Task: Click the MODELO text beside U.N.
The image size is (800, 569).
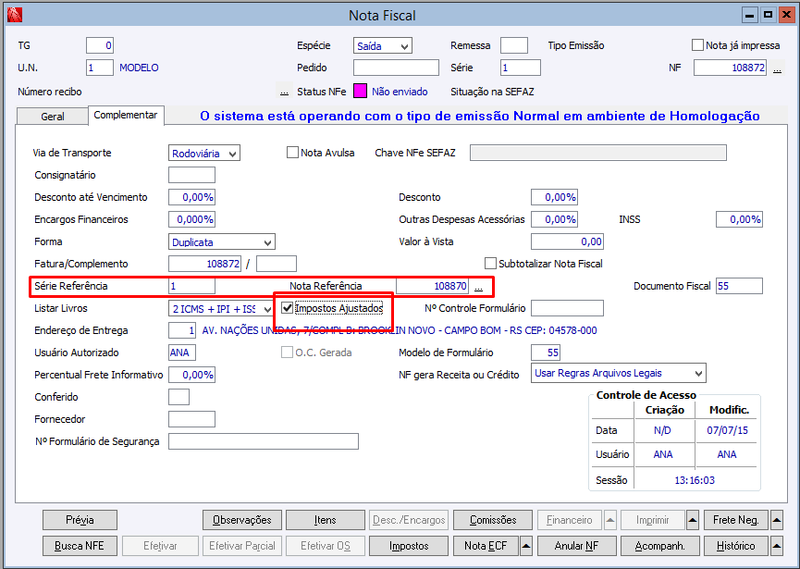Action: coord(139,68)
